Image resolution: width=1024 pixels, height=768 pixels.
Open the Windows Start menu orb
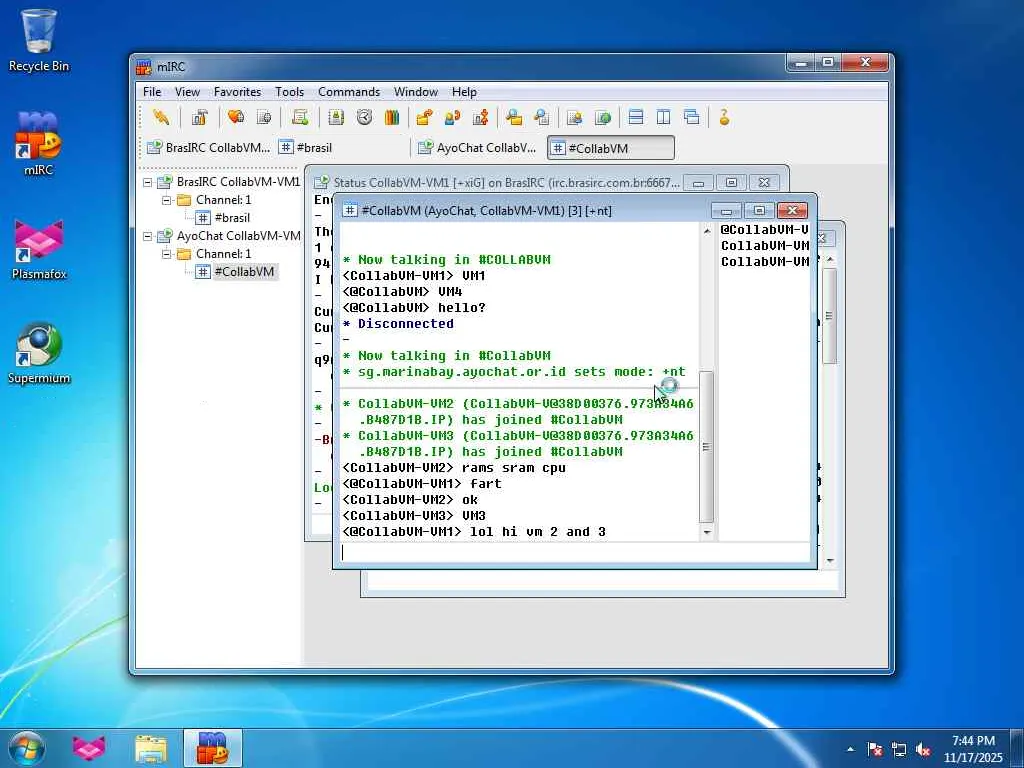(x=27, y=748)
